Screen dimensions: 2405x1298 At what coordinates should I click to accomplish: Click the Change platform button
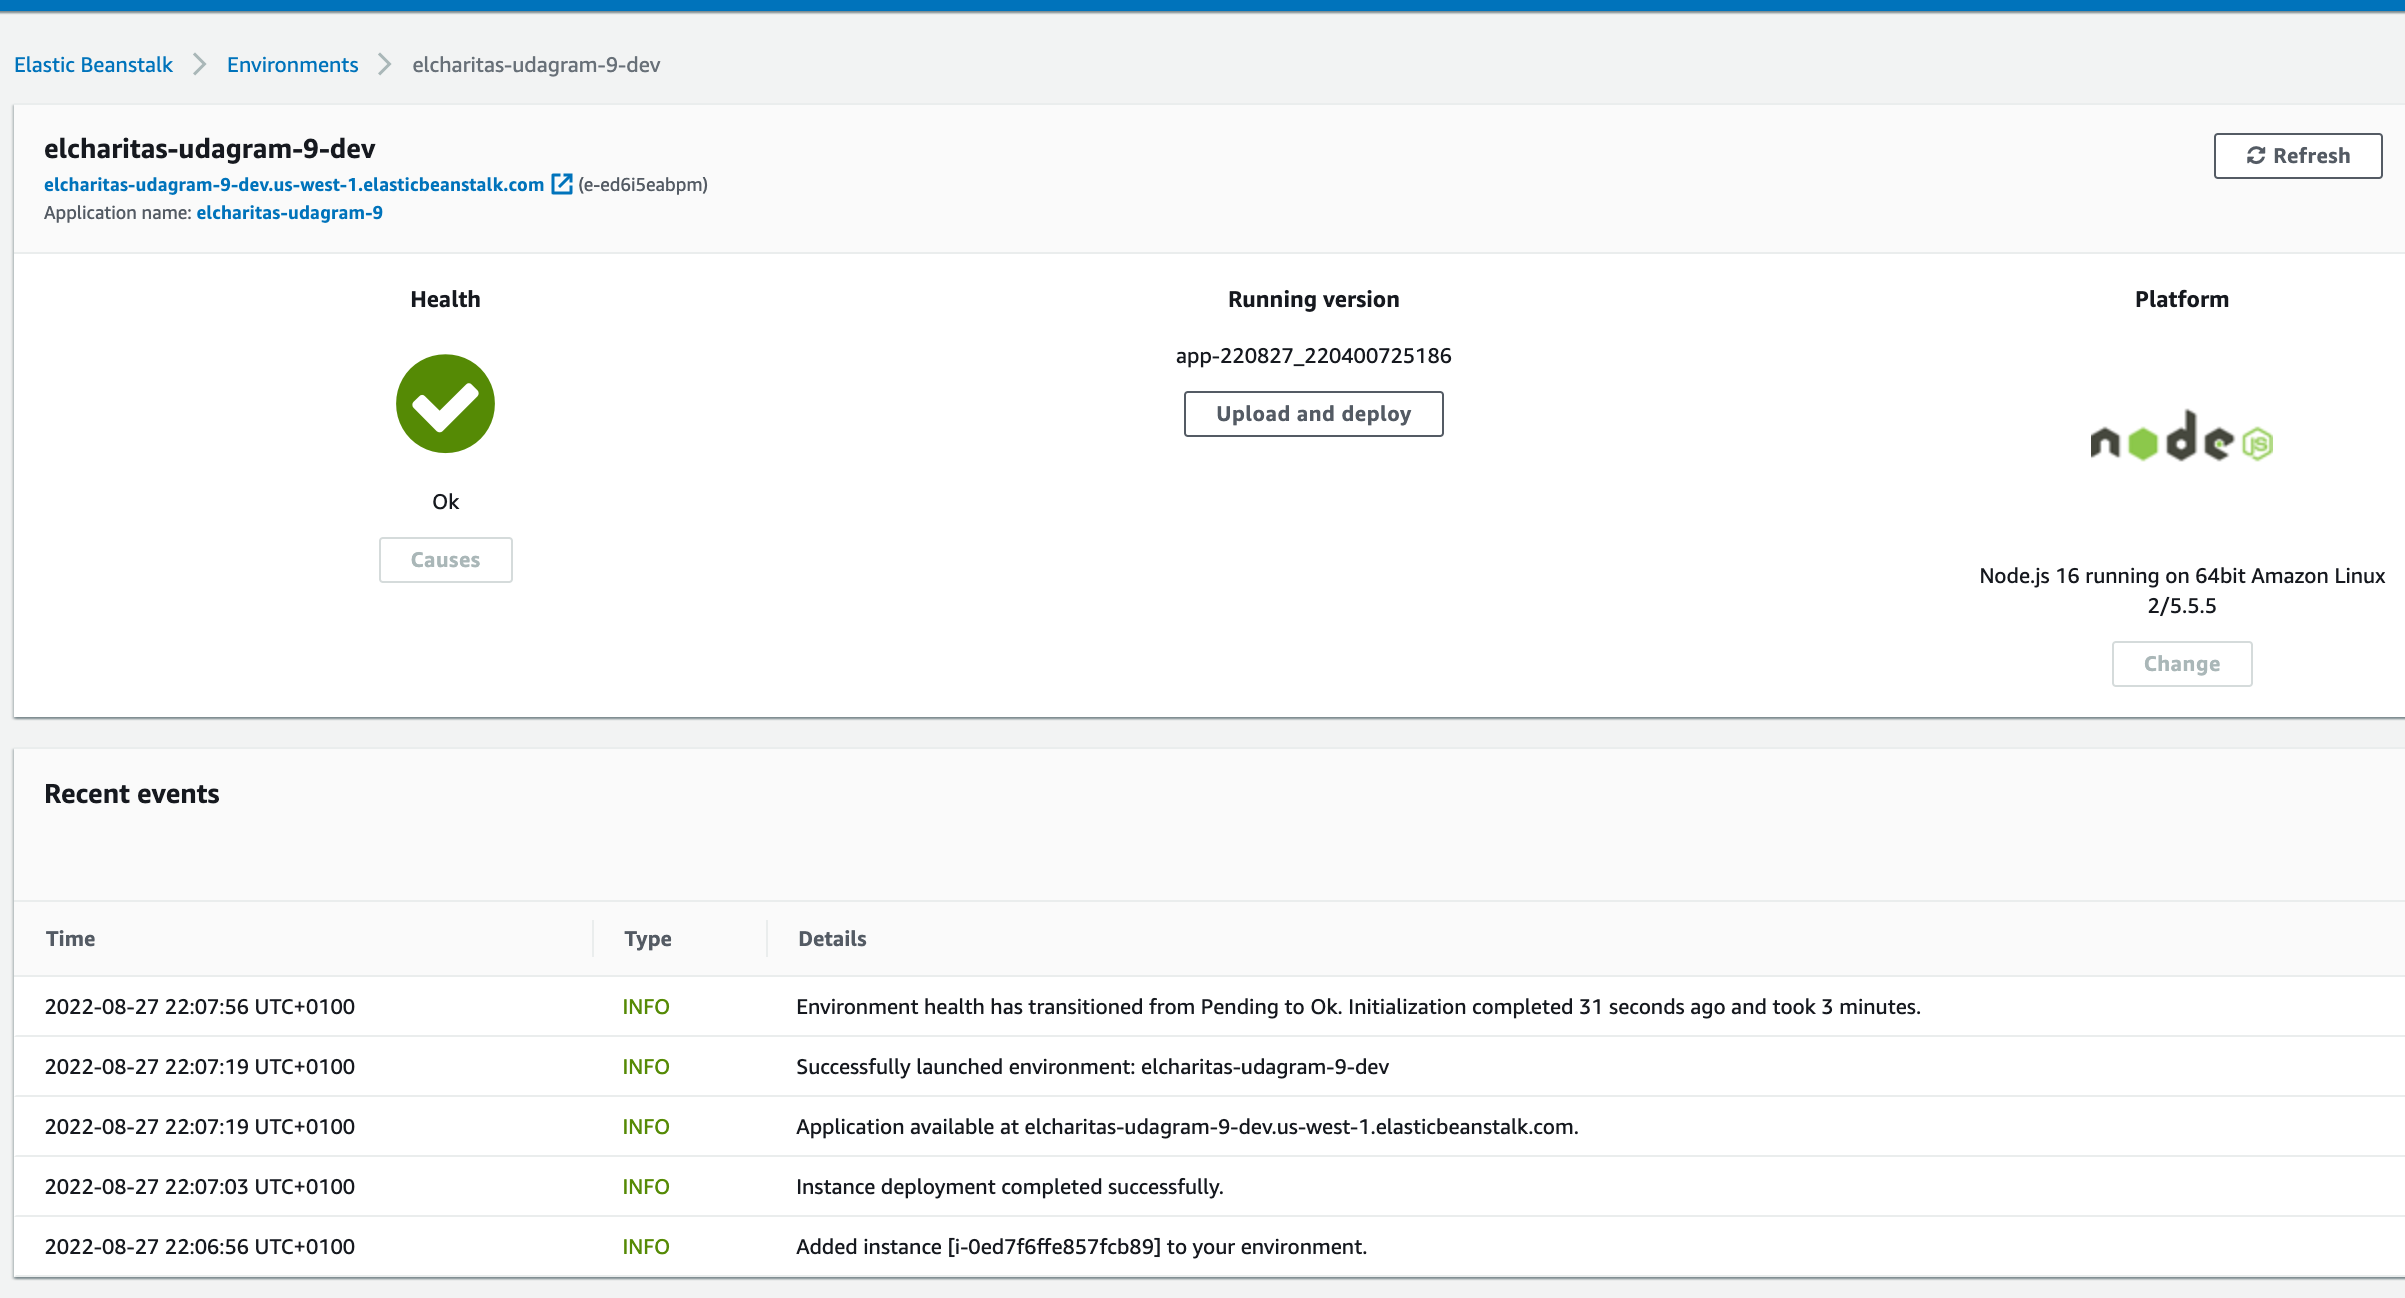pos(2181,664)
